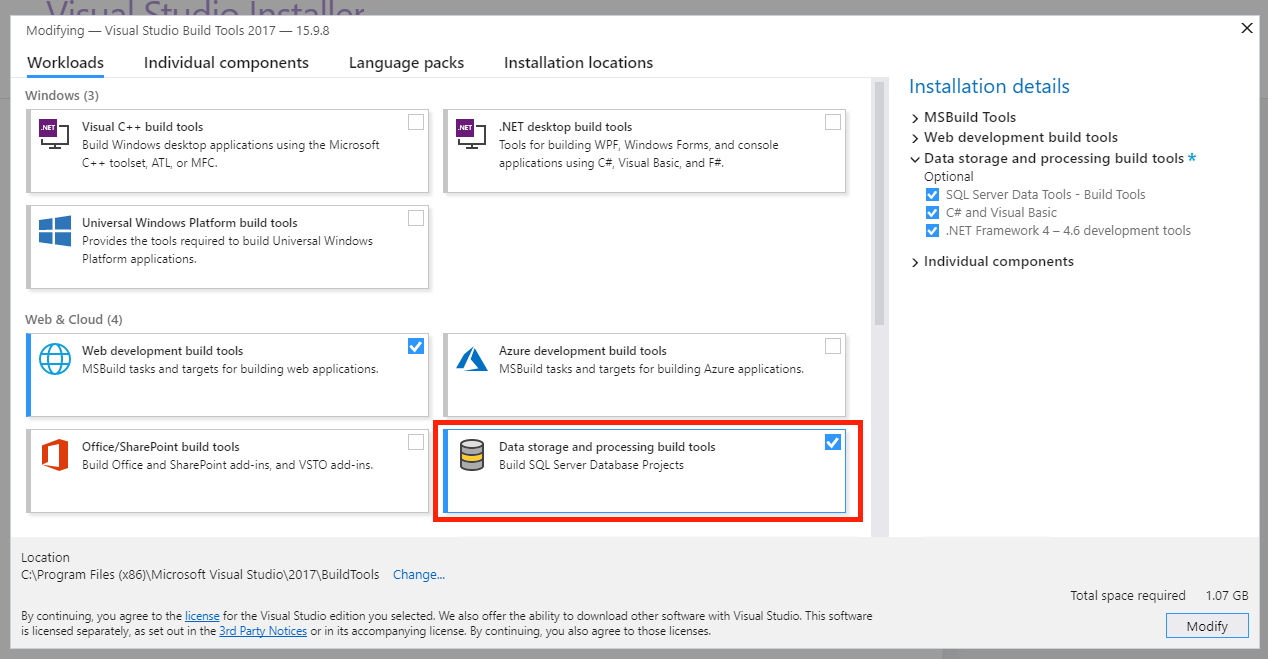The height and width of the screenshot is (659, 1268).
Task: Open the Installation locations tab
Action: pyautogui.click(x=578, y=62)
